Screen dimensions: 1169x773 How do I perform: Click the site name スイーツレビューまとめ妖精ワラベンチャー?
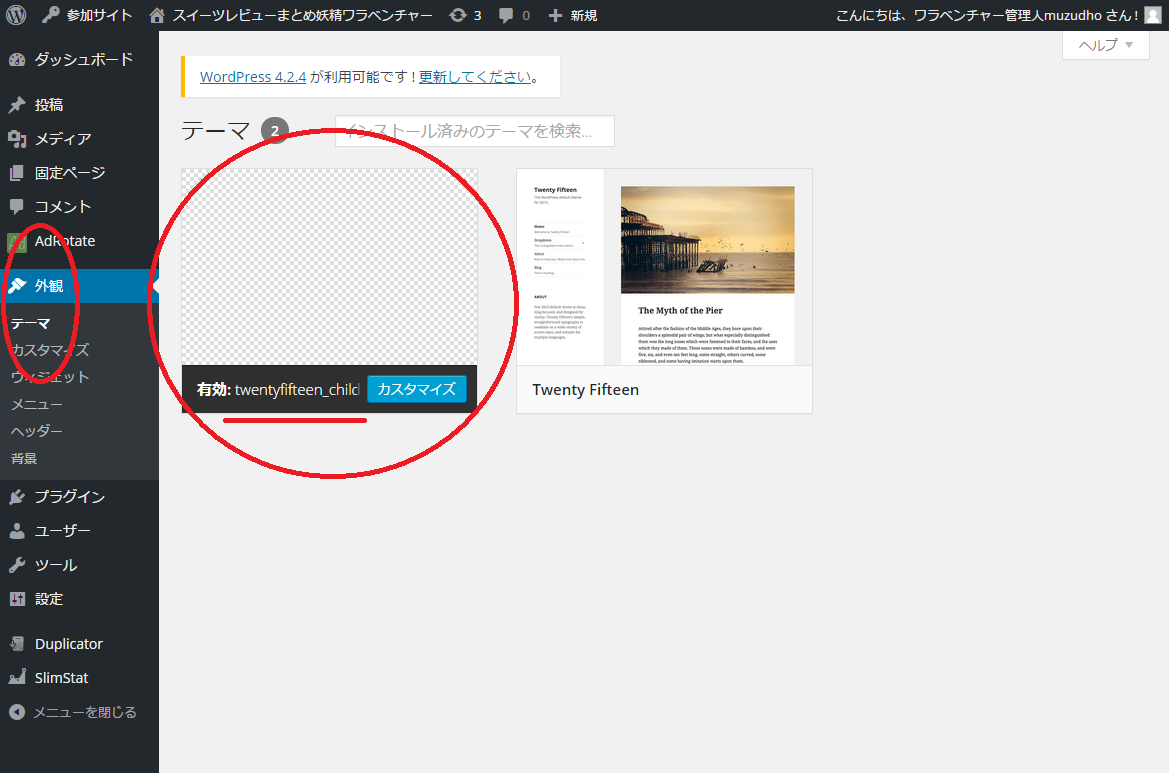click(x=302, y=15)
